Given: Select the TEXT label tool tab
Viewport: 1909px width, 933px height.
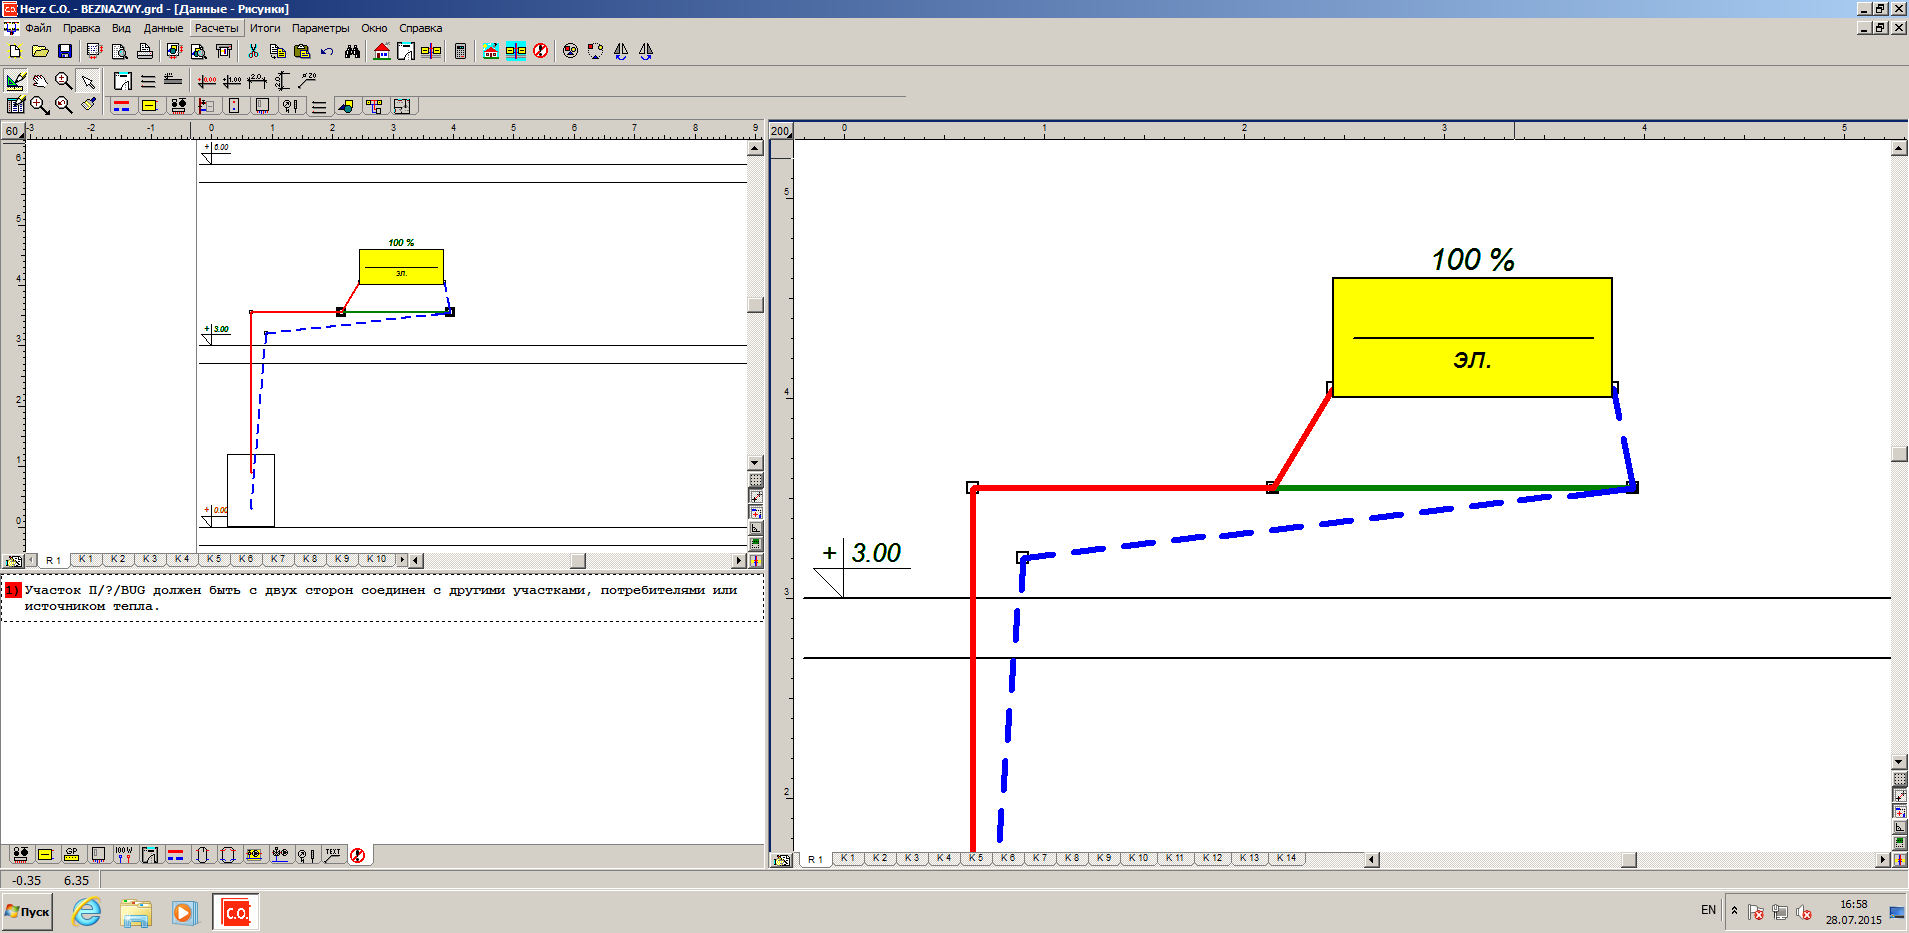Looking at the screenshot, I should pos(332,855).
